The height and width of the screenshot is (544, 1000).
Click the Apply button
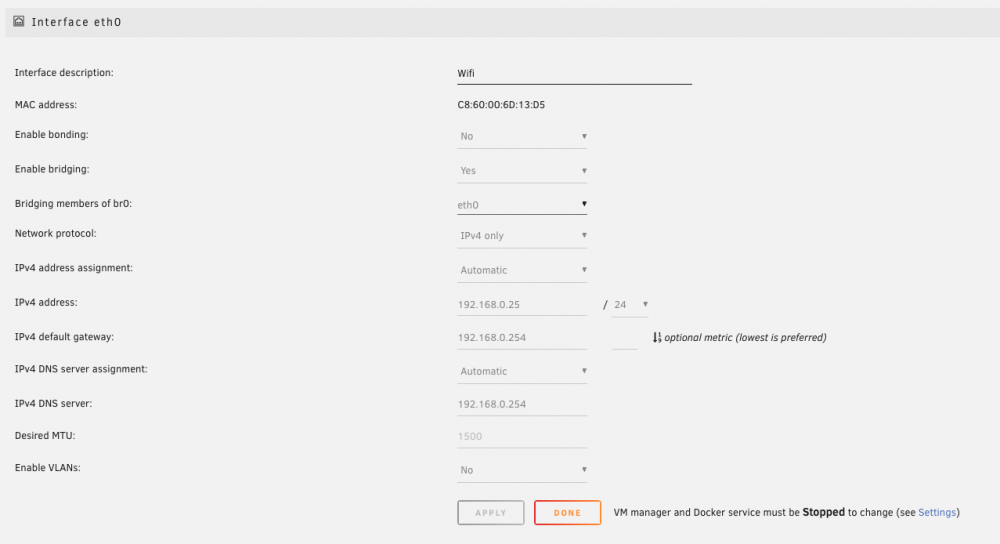coord(490,513)
